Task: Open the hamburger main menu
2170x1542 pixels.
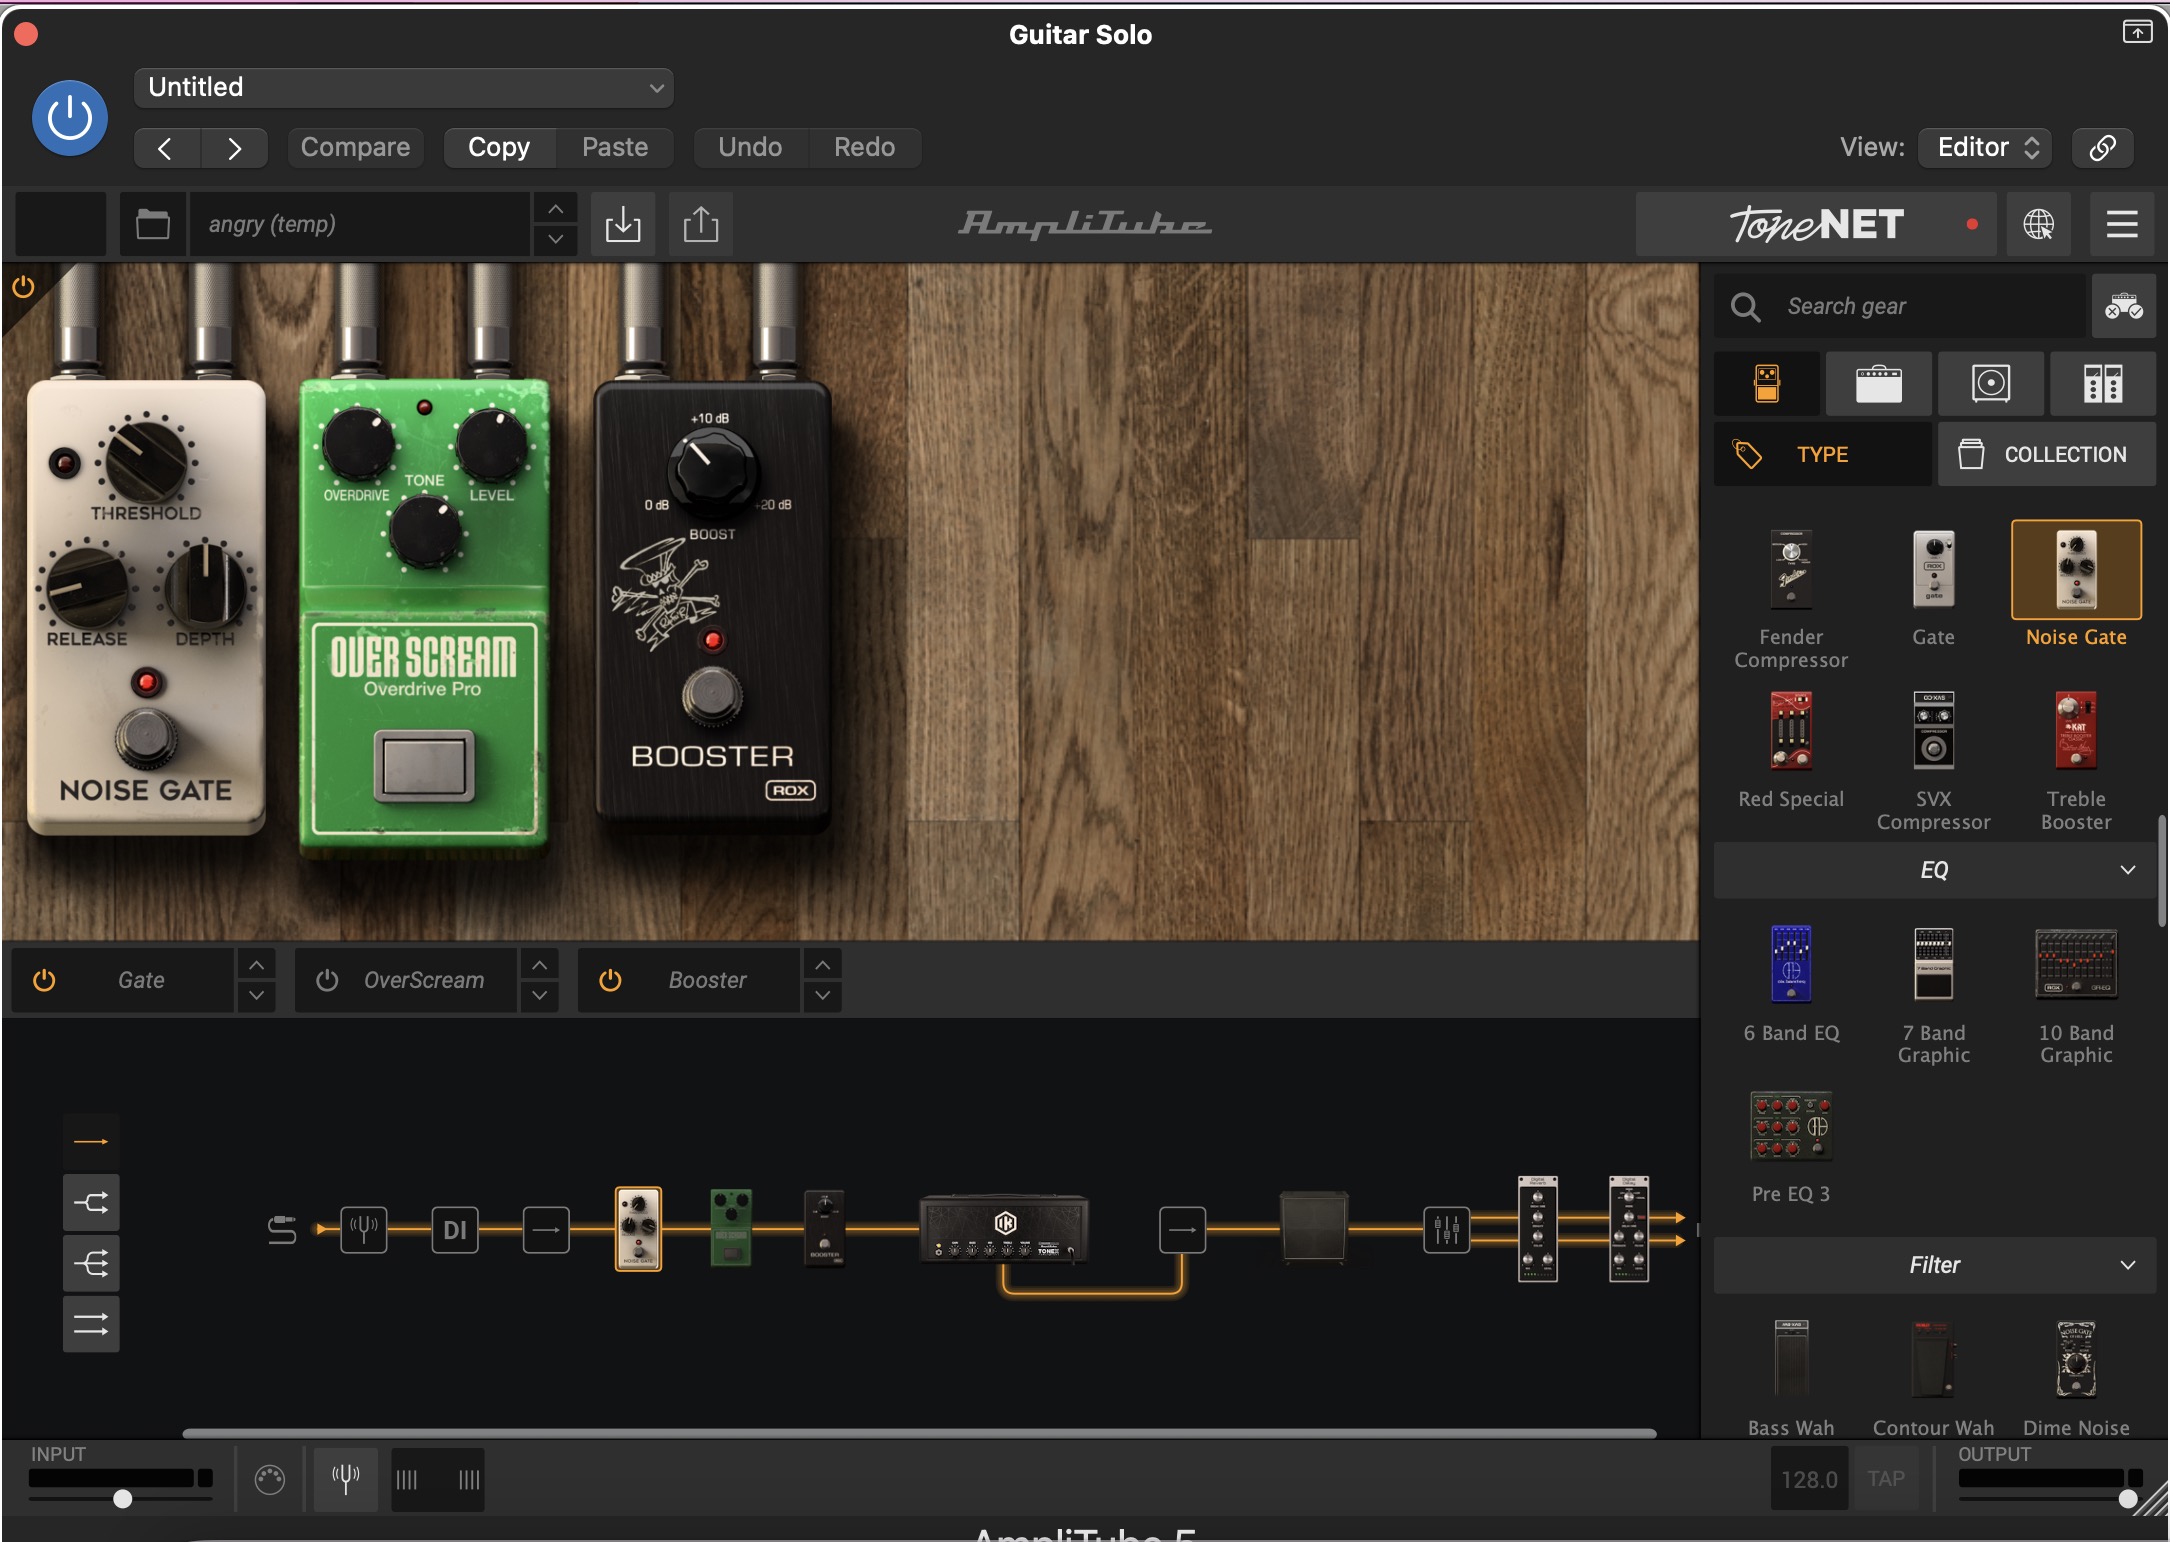Action: click(x=2122, y=224)
